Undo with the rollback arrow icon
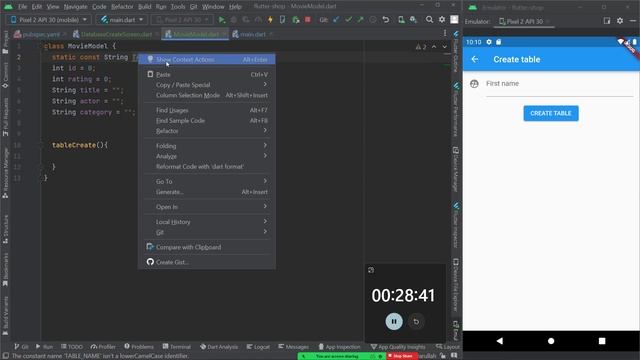The height and width of the screenshot is (360, 640). coord(385,20)
